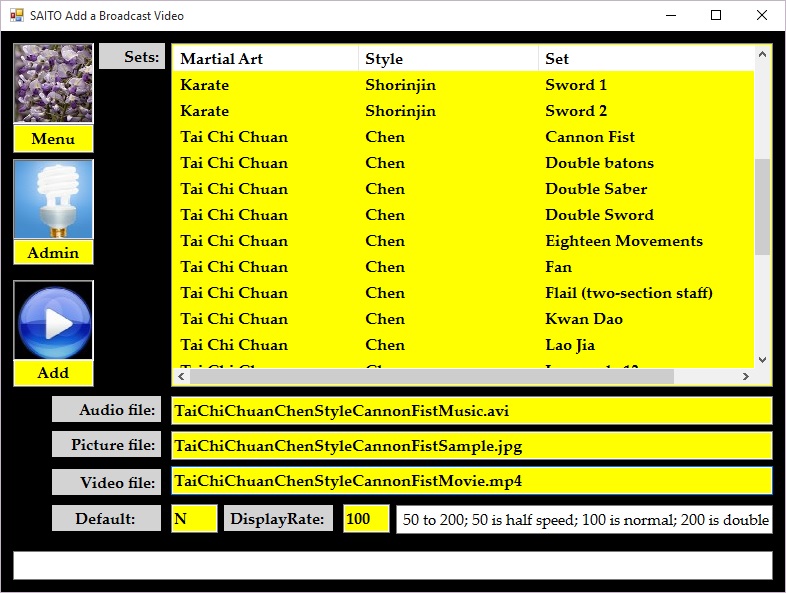This screenshot has height=593, width=786.
Task: Click the scroll down arrow of the list
Action: click(x=762, y=360)
